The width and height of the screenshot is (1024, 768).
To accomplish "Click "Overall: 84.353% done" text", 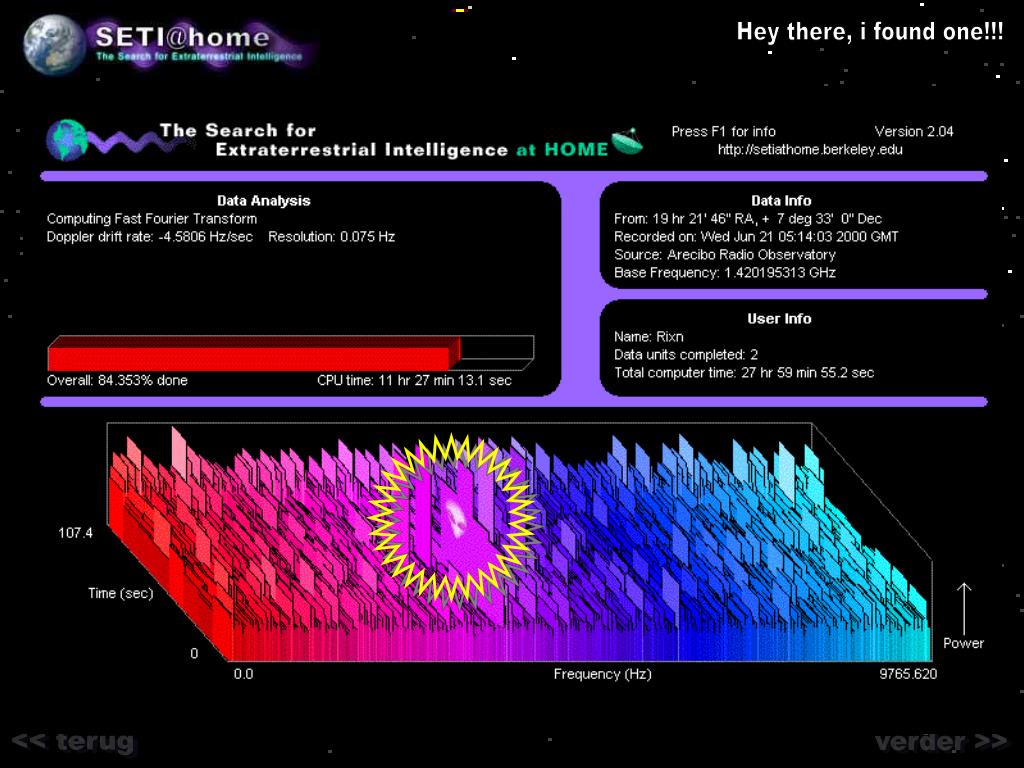I will (117, 380).
